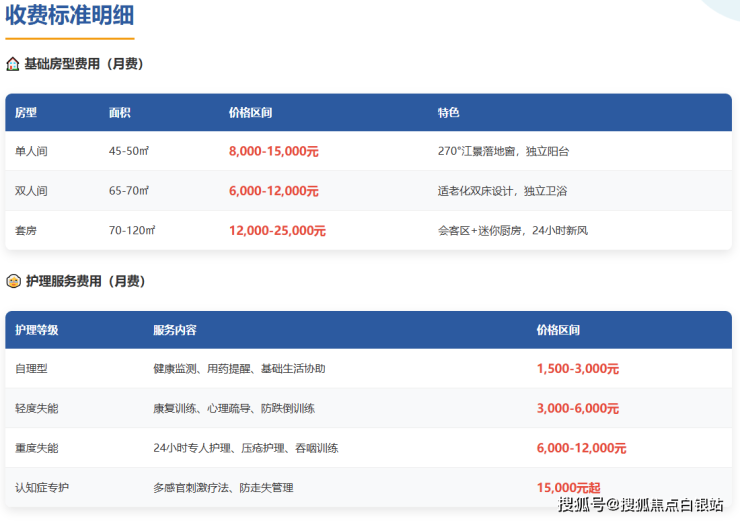Click the 服务内容 column header
The height and width of the screenshot is (521, 740).
tap(174, 330)
